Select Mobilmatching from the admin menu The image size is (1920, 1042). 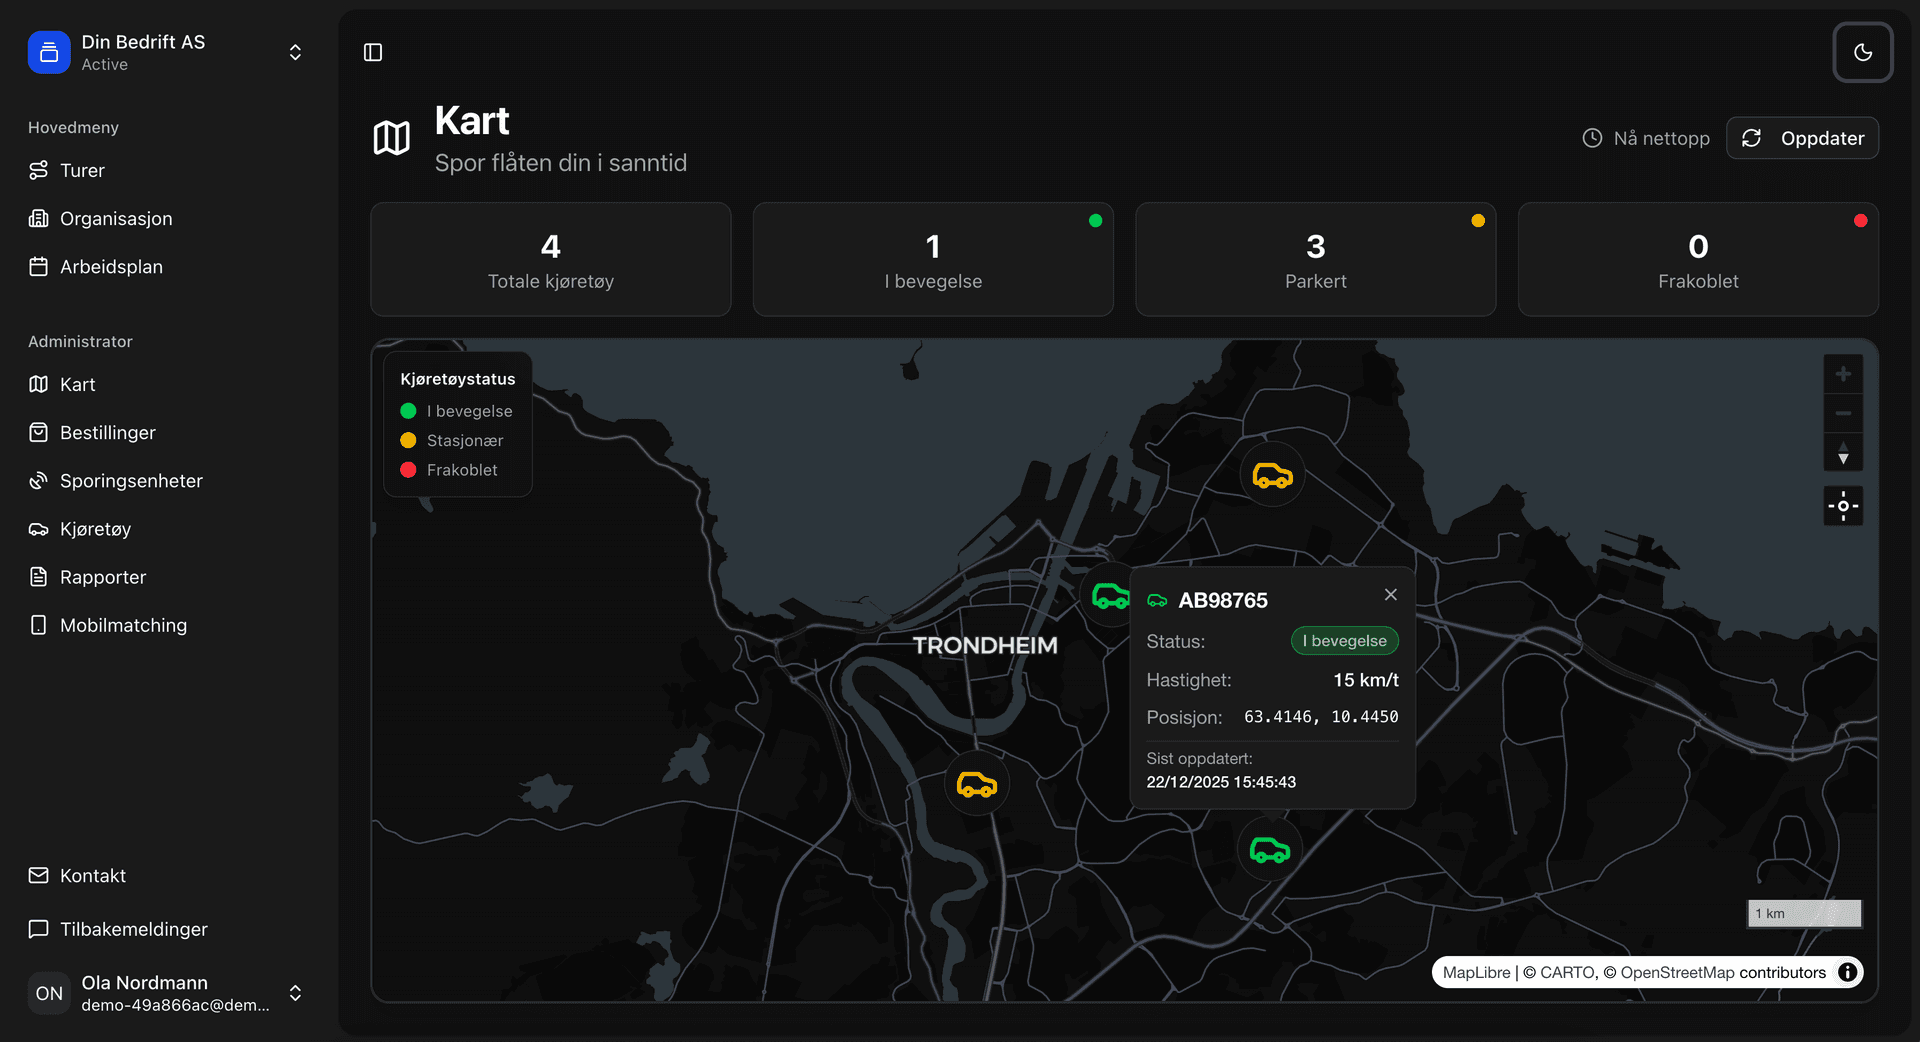(122, 625)
